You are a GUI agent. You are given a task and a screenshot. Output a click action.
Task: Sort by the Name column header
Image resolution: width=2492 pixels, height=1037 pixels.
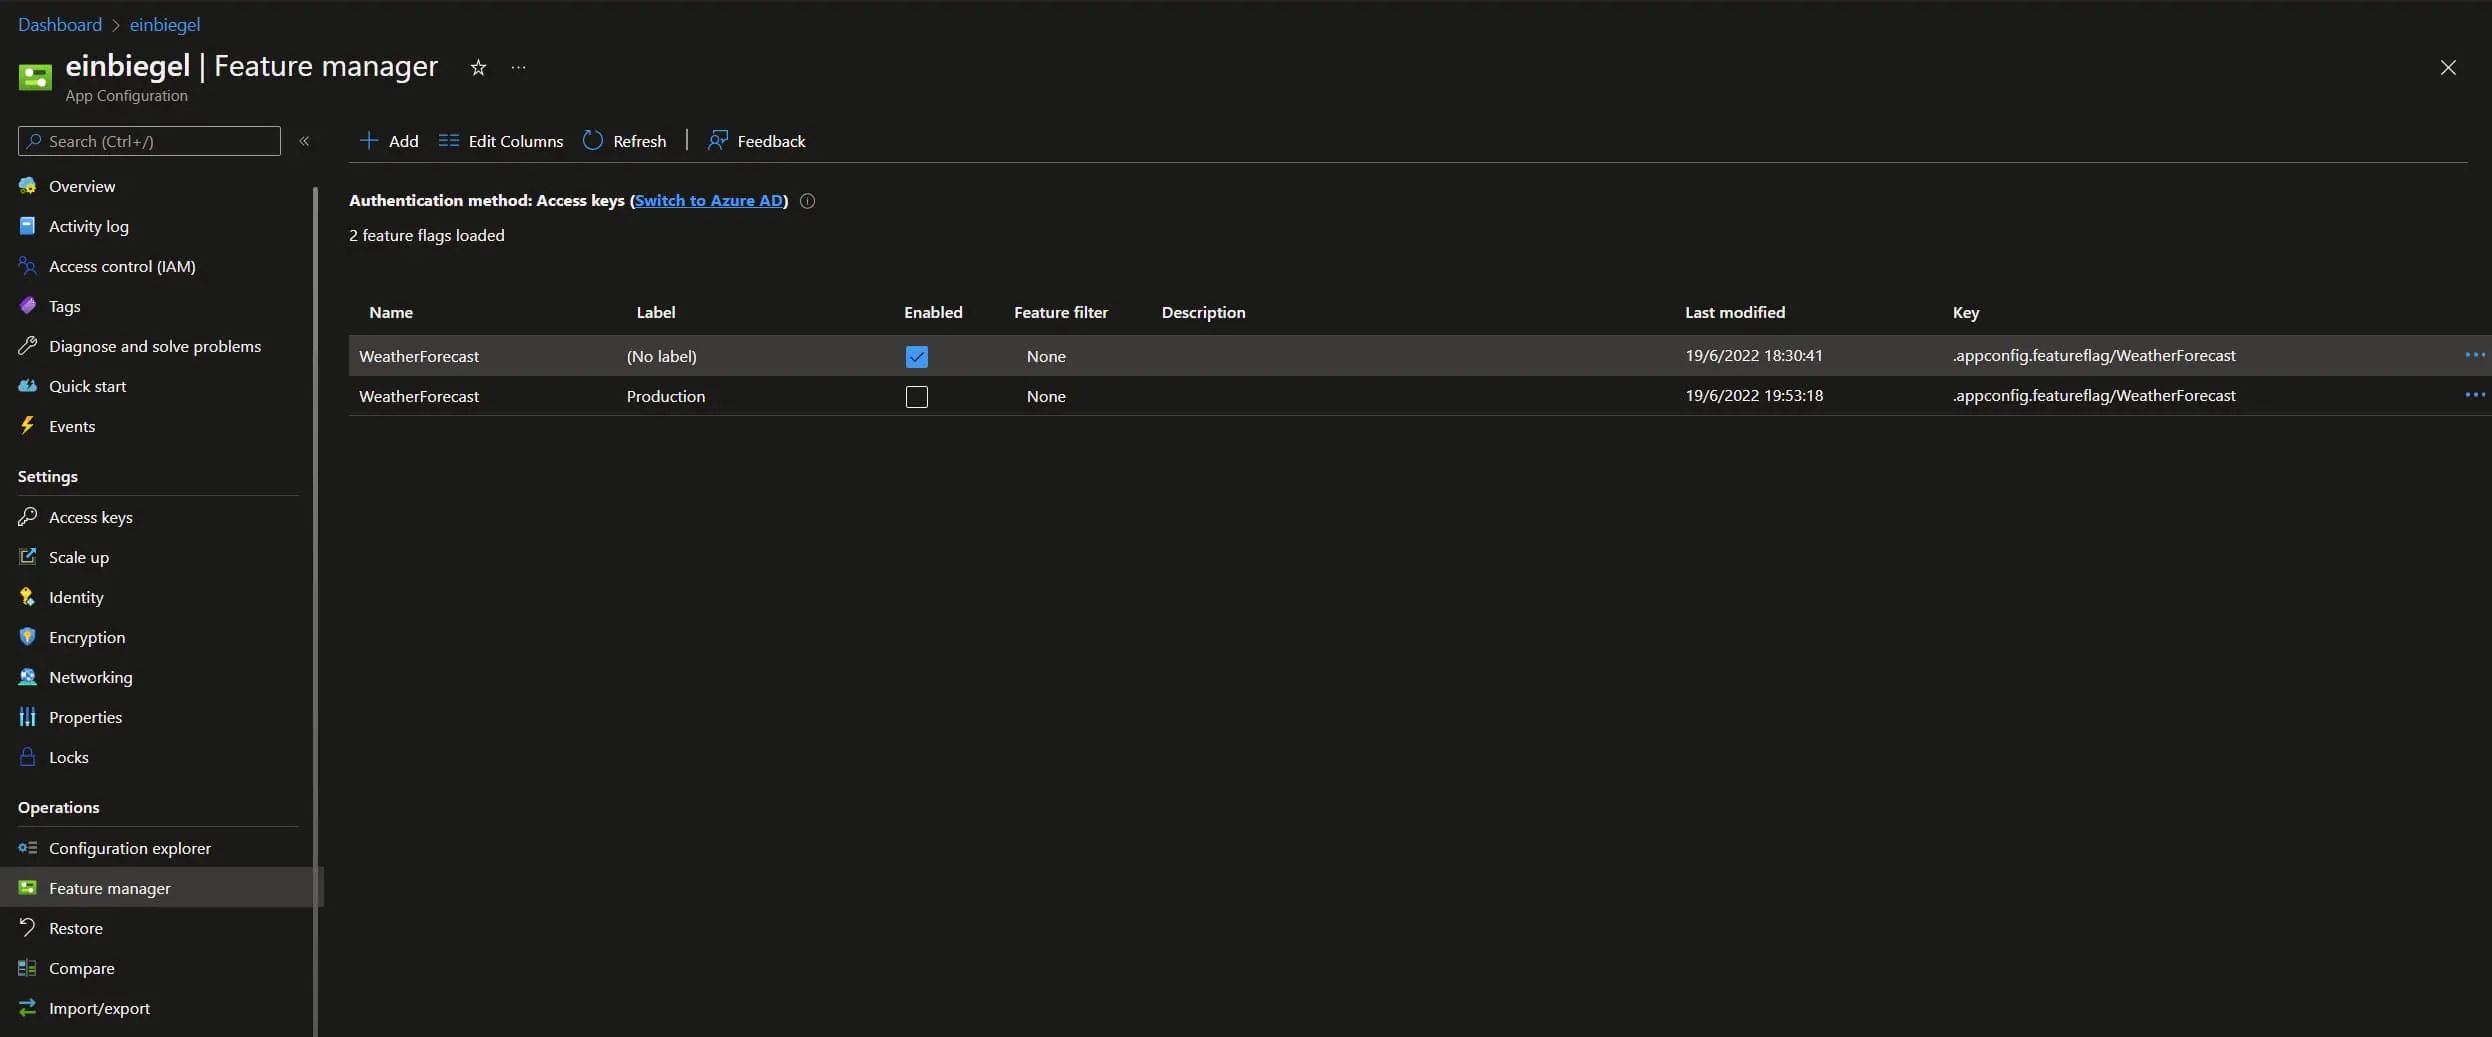tap(391, 312)
